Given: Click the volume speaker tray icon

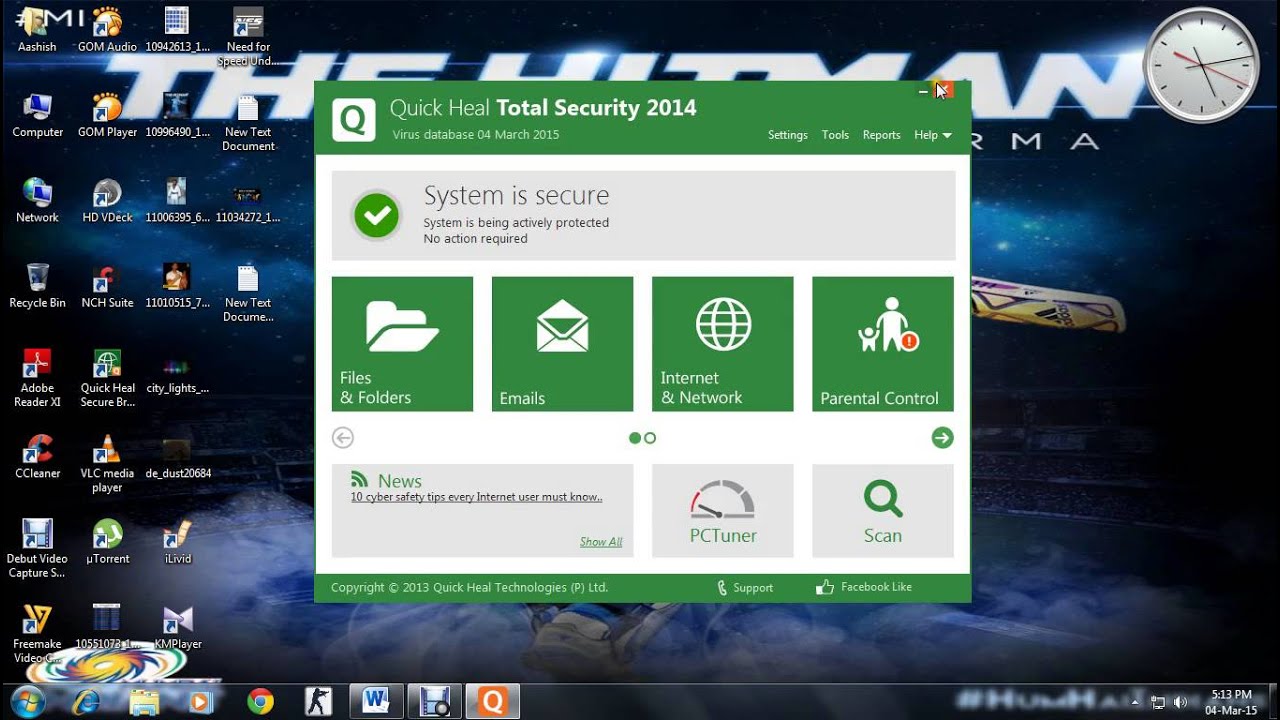Looking at the screenshot, I should tap(1179, 702).
